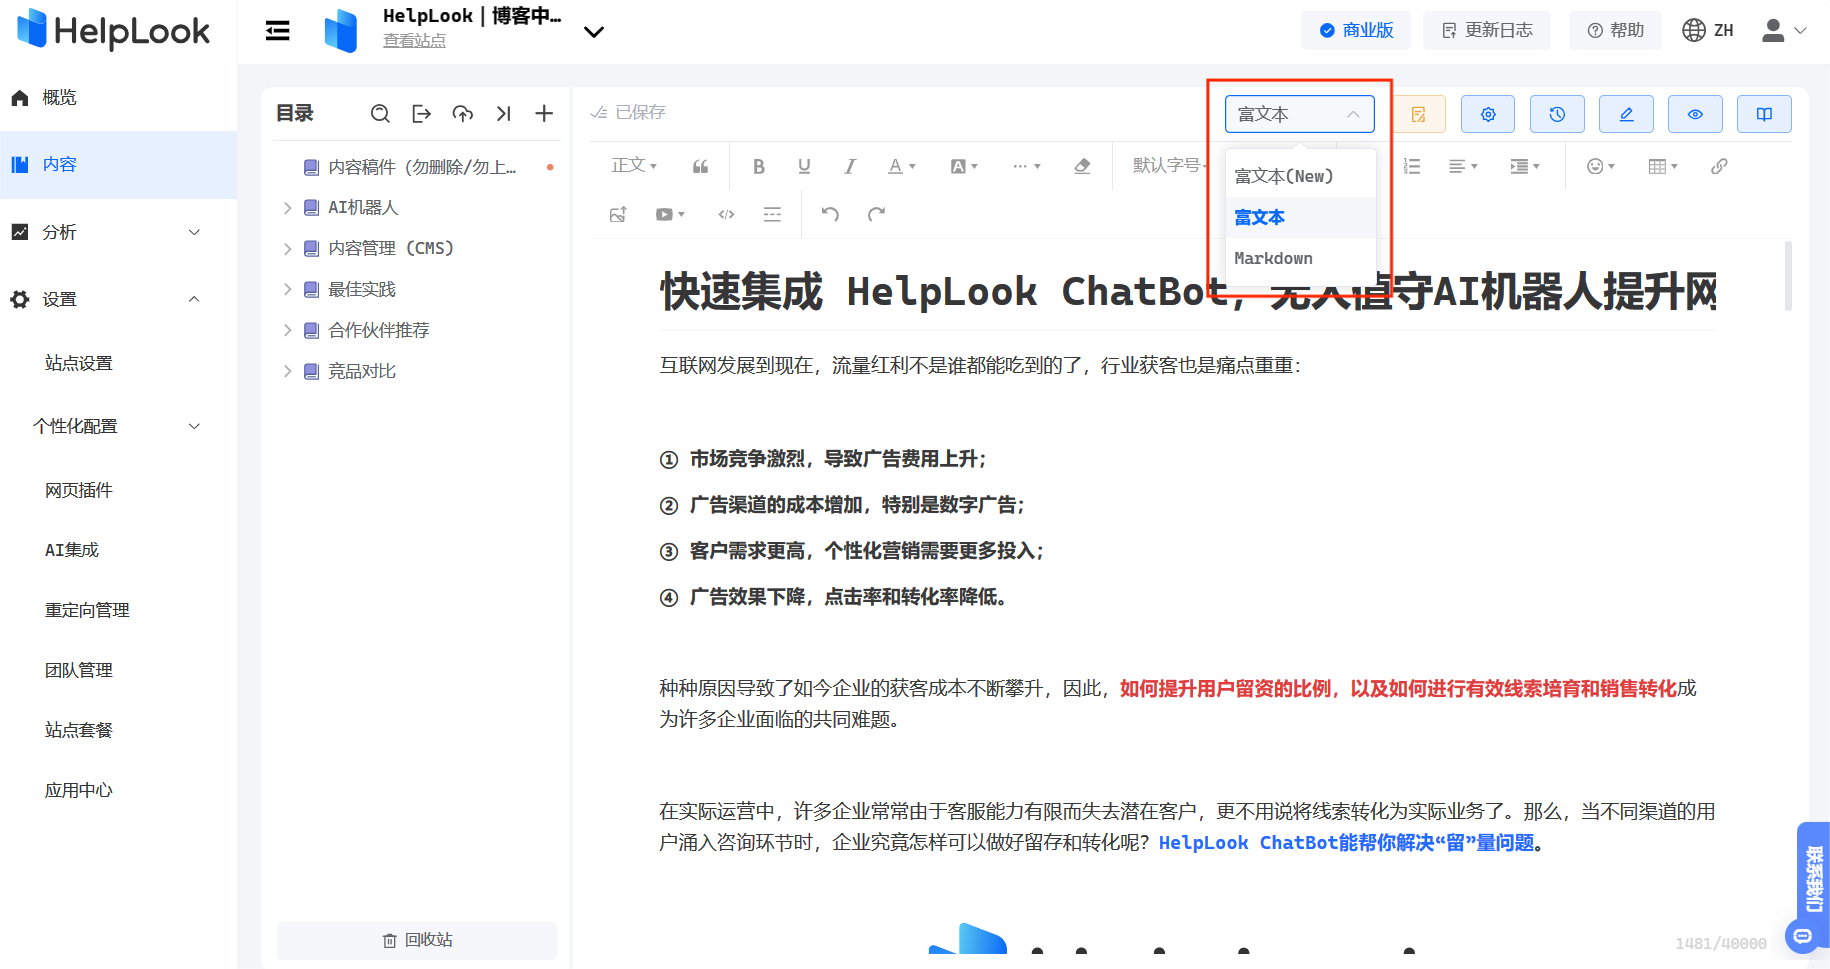1830x969 pixels.
Task: Collapse the 目录 panel with the arrow-bar icon
Action: point(503,114)
